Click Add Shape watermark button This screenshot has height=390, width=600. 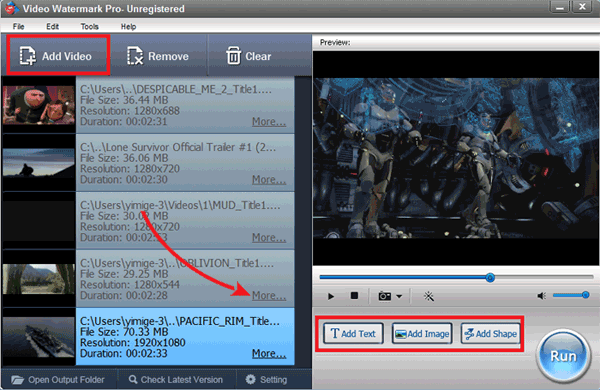tap(491, 334)
